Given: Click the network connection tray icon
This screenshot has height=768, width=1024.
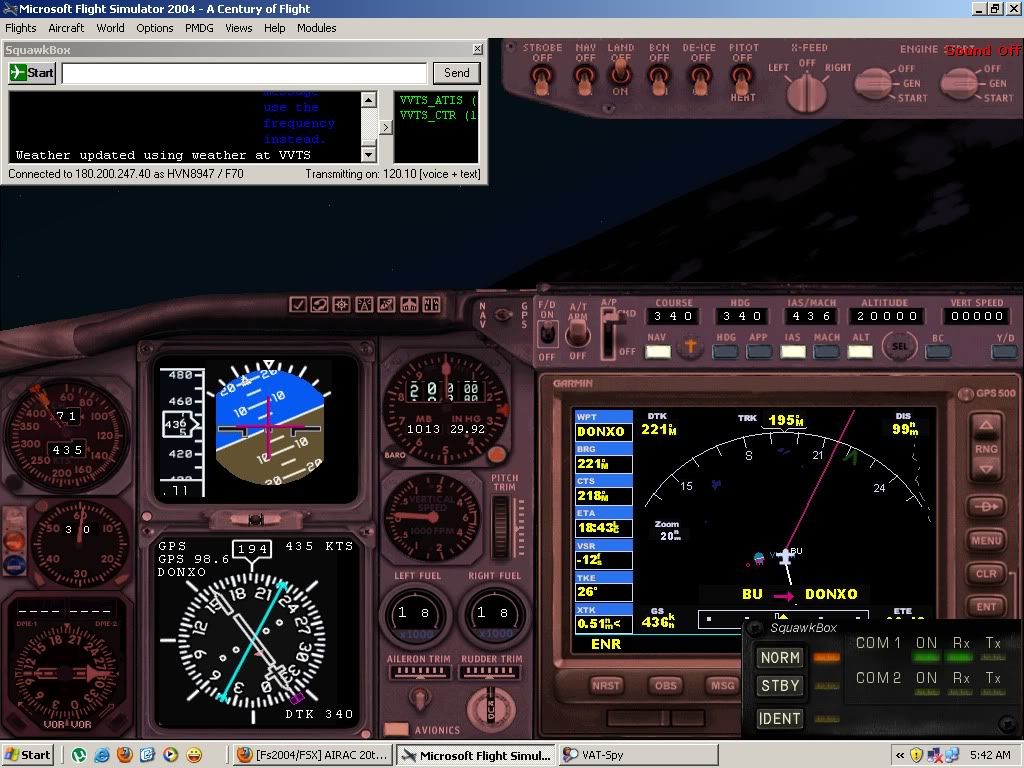Looking at the screenshot, I should (x=952, y=755).
